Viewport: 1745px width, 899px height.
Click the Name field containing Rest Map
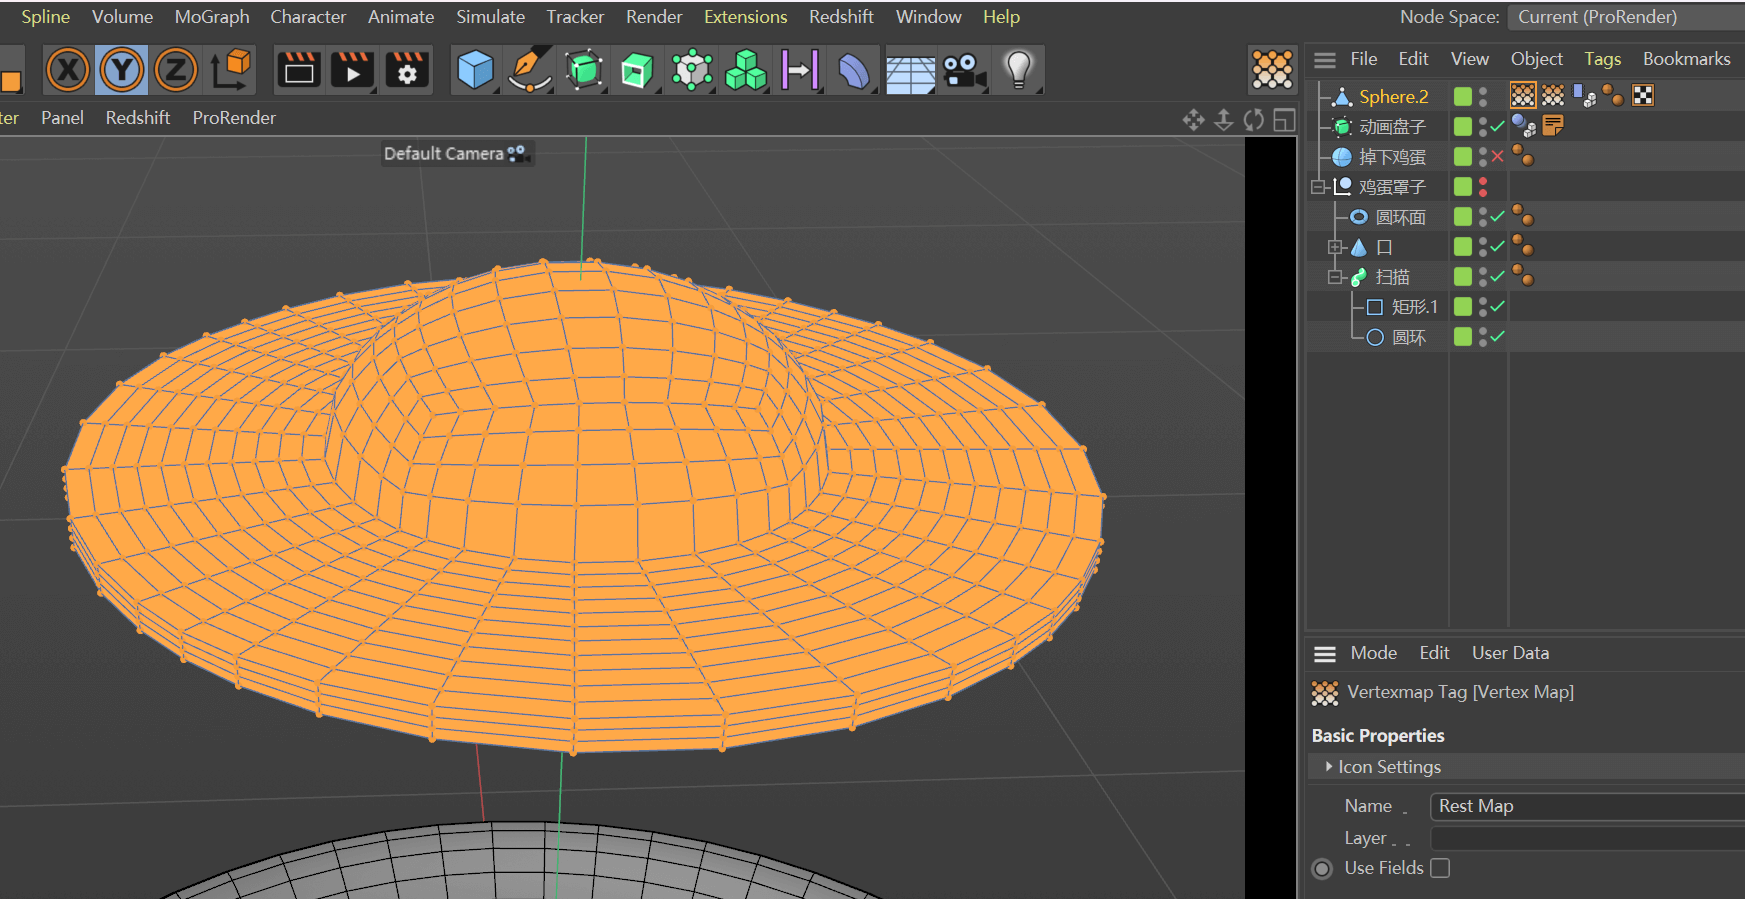point(1587,806)
